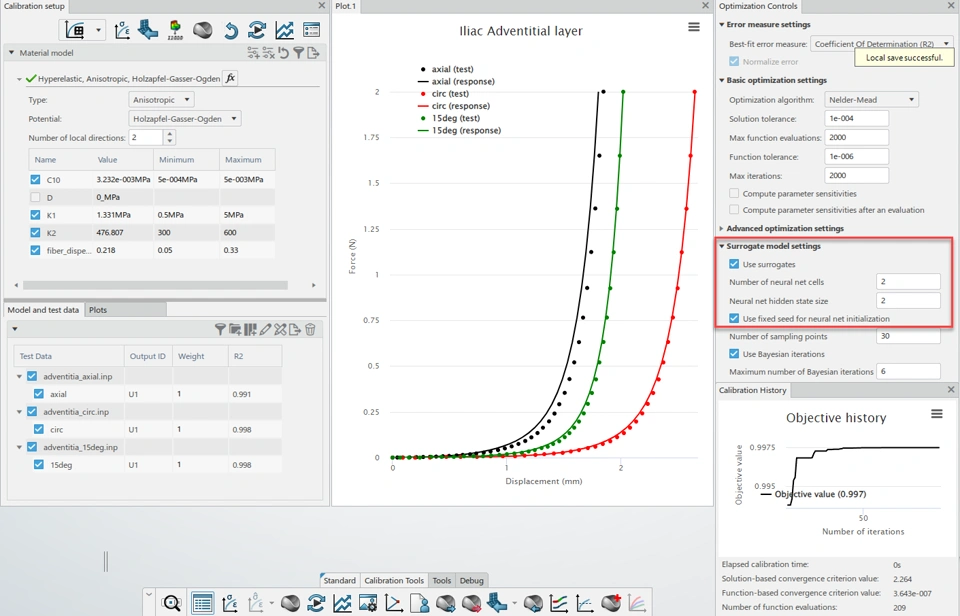This screenshot has width=960, height=616.
Task: Toggle Compute parameter sensitivities checkbox
Action: pyautogui.click(x=734, y=193)
